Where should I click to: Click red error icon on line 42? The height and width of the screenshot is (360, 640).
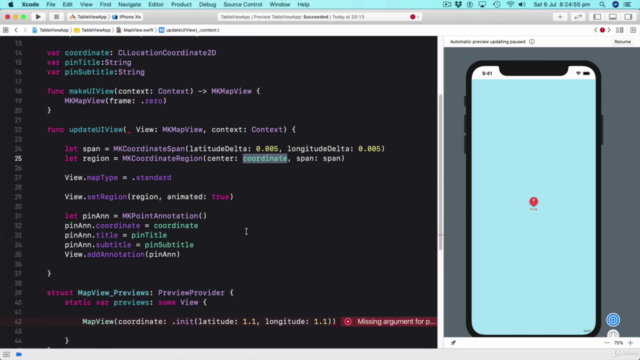(x=348, y=322)
